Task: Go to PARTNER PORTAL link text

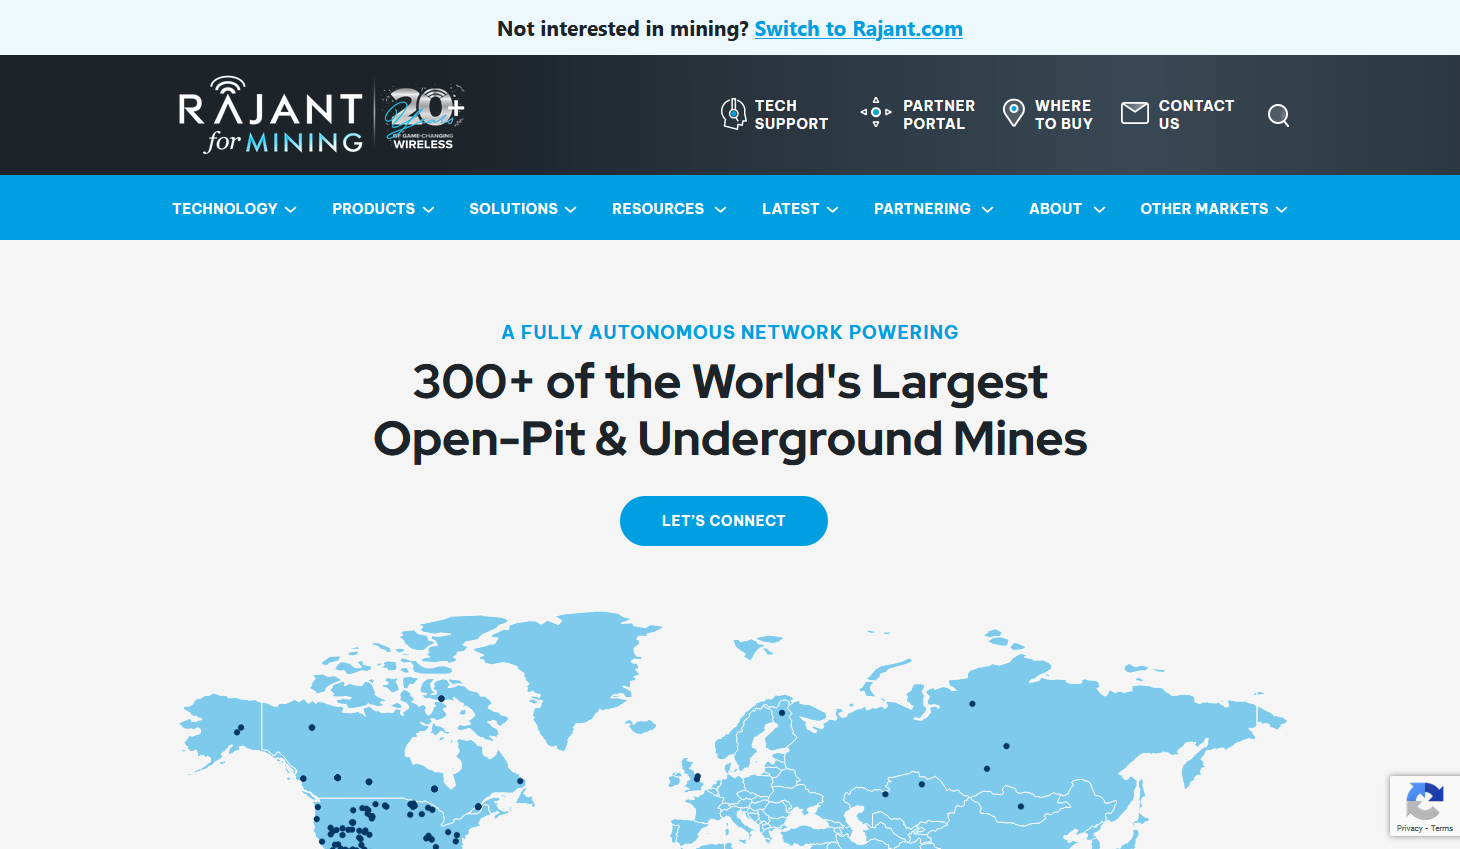Action: coord(938,114)
